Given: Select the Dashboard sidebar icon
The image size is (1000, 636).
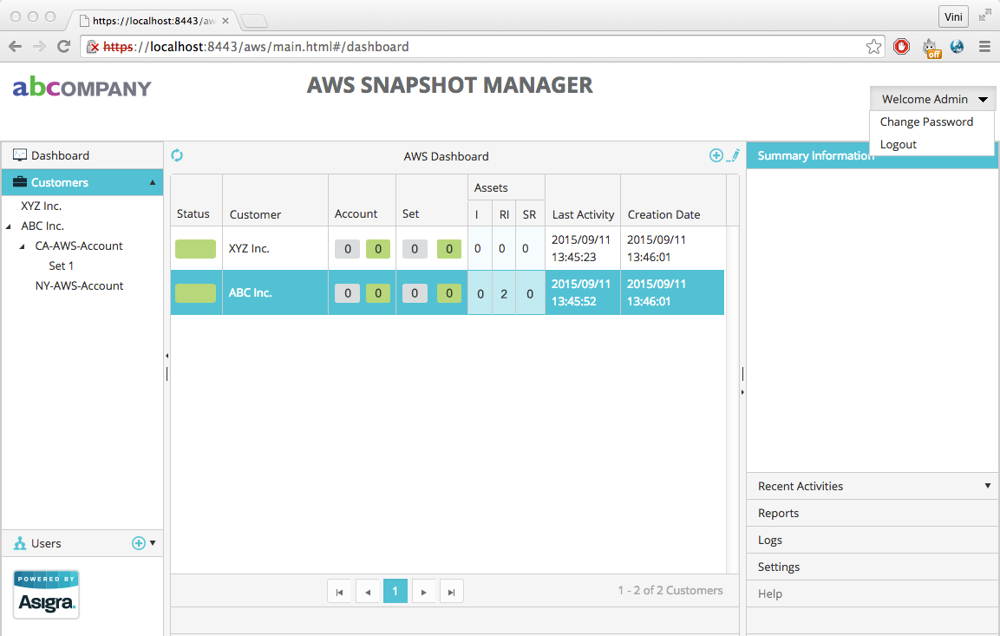Looking at the screenshot, I should [x=18, y=155].
